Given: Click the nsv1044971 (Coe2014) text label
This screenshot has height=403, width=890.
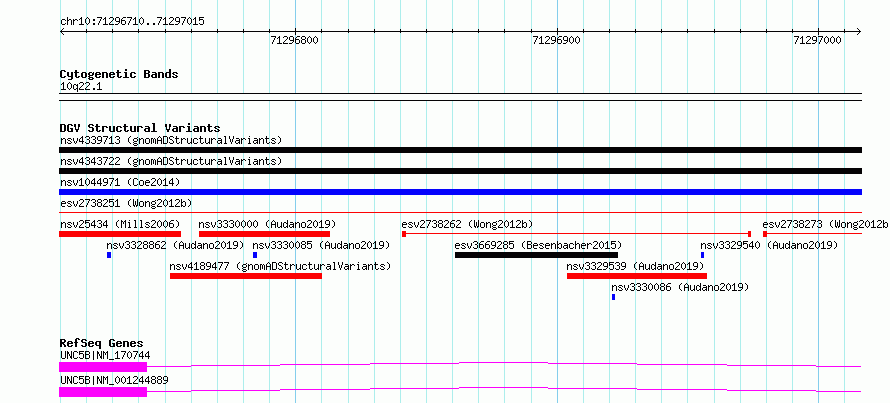Looking at the screenshot, I should tap(120, 182).
